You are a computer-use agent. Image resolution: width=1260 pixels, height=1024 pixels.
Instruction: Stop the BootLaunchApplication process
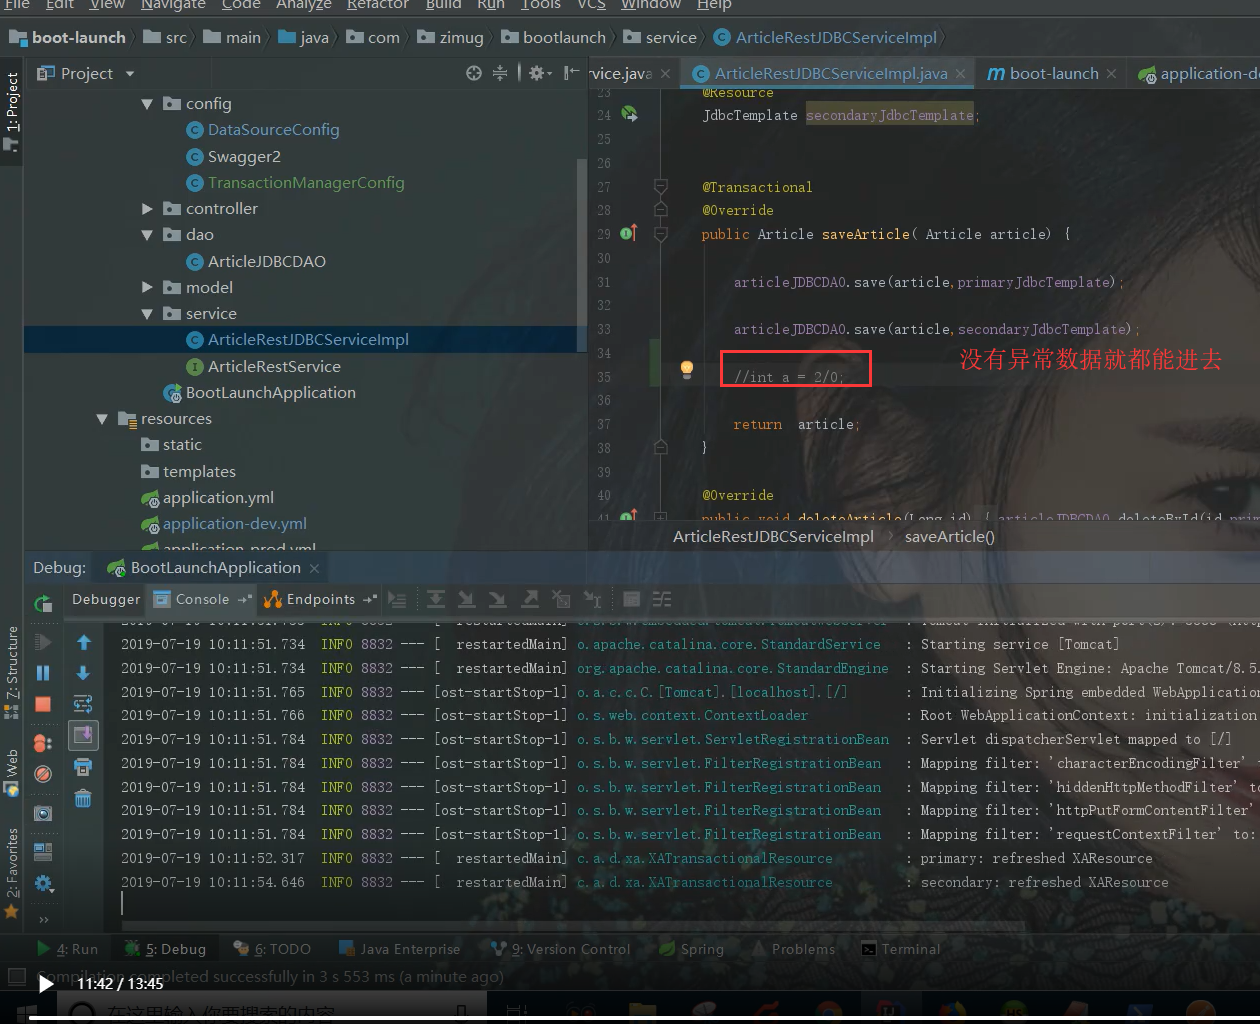pyautogui.click(x=43, y=704)
